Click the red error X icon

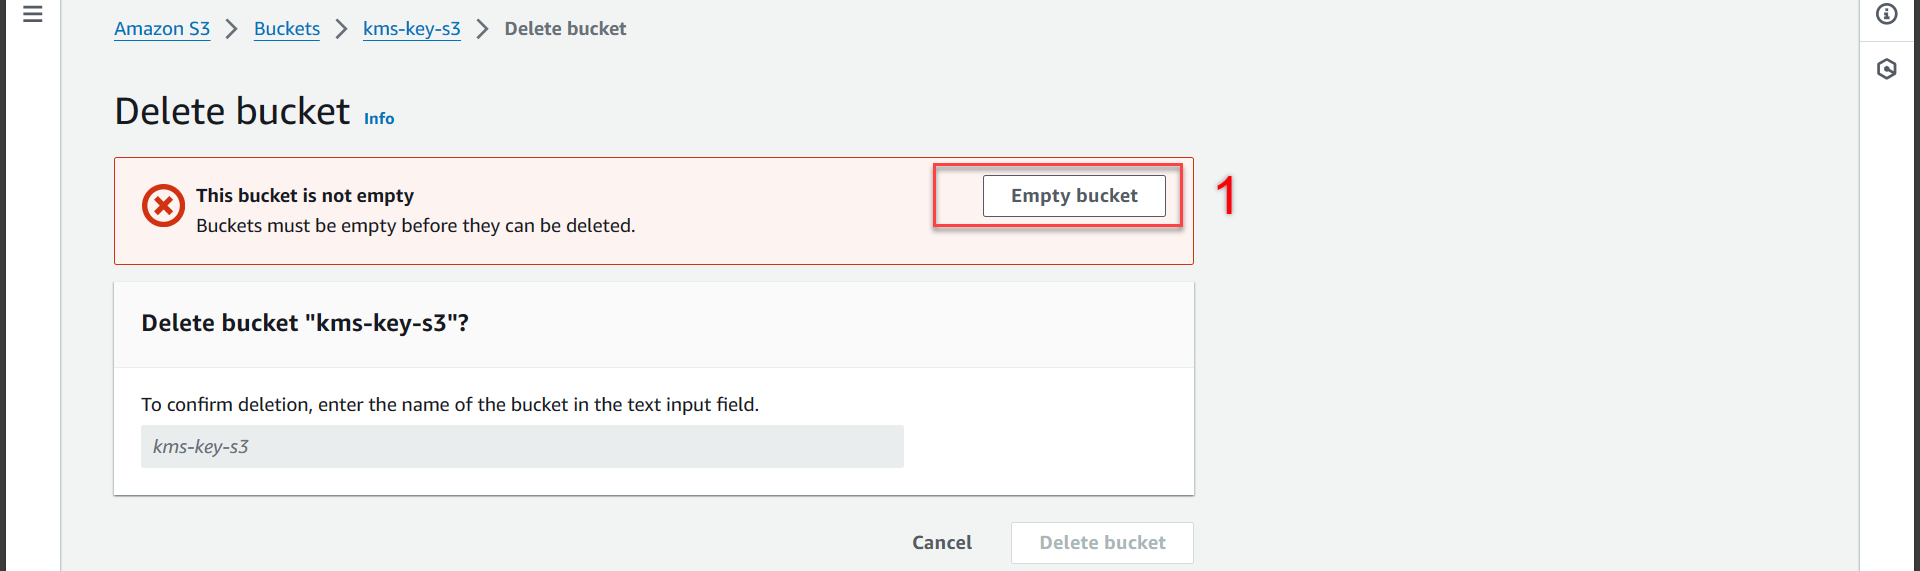click(x=163, y=206)
